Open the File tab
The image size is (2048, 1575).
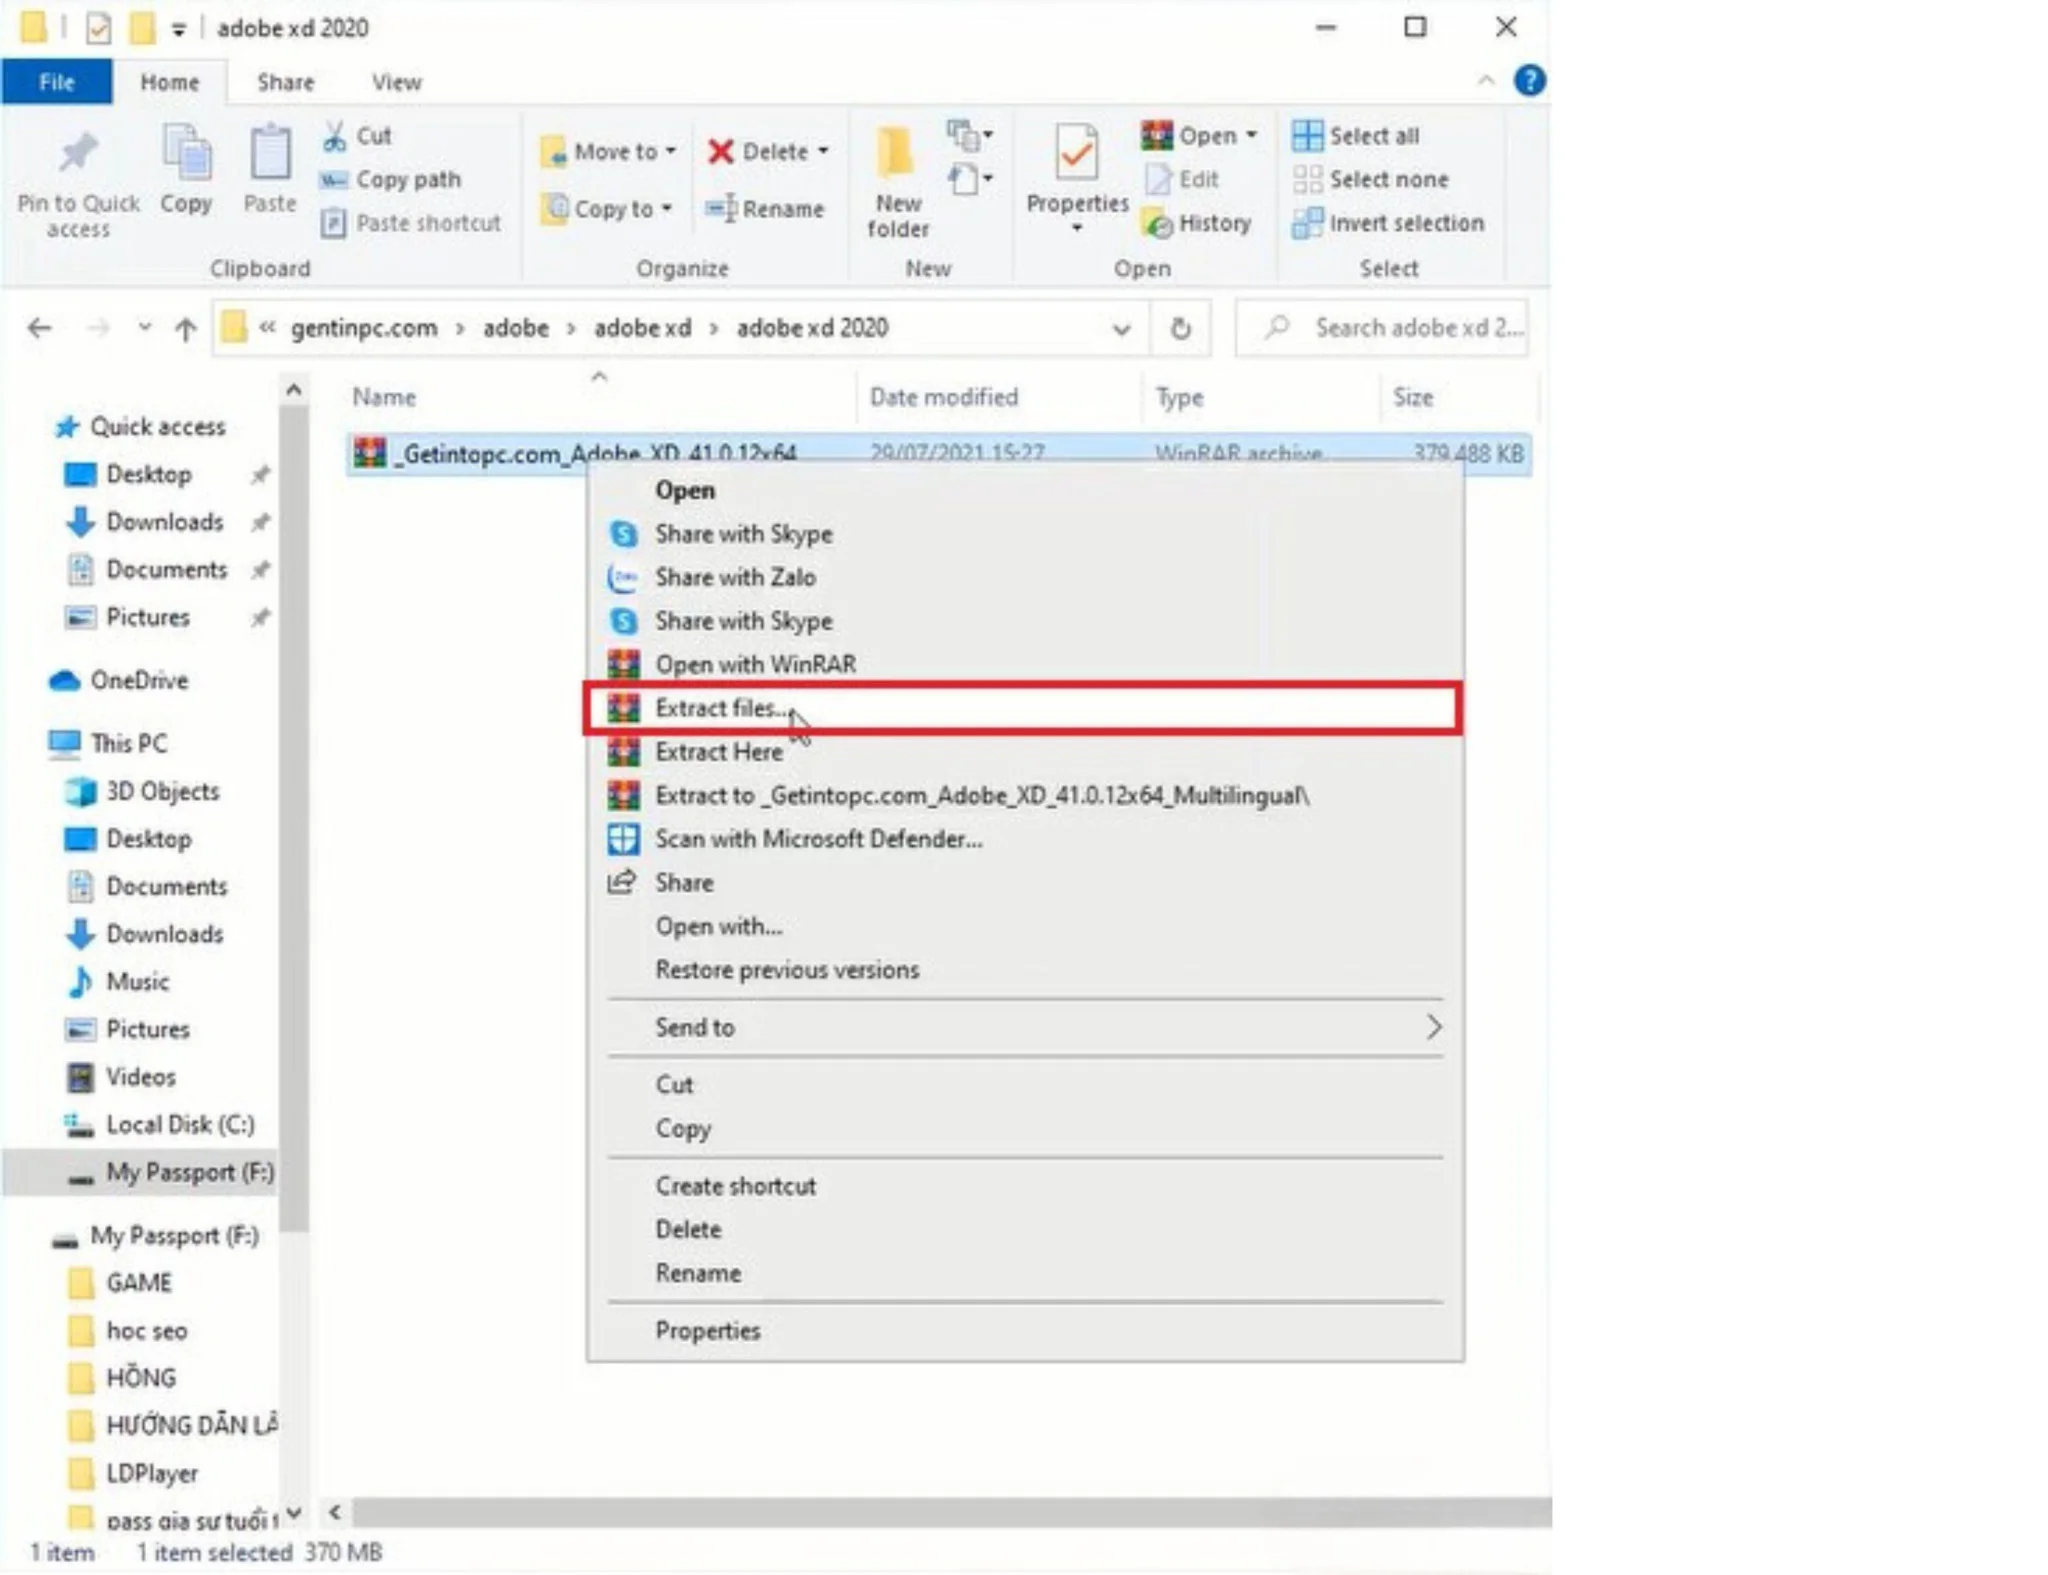[56, 82]
